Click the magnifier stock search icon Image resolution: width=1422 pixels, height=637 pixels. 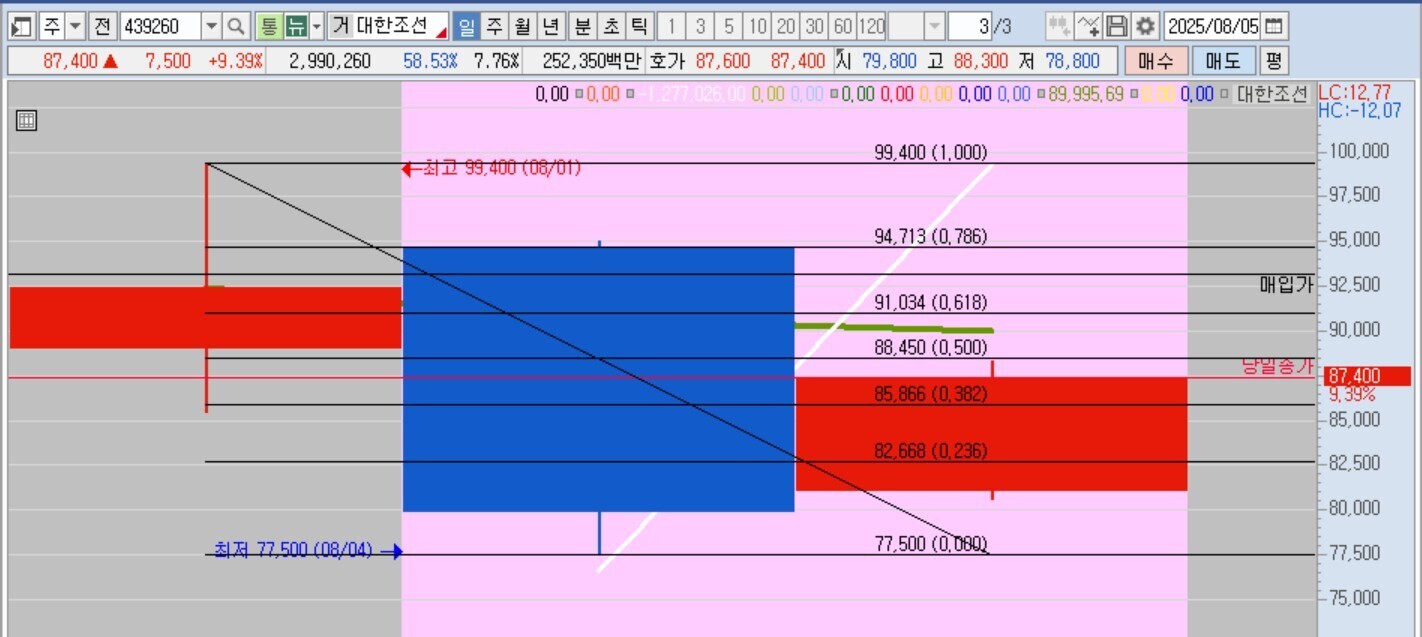tap(236, 26)
